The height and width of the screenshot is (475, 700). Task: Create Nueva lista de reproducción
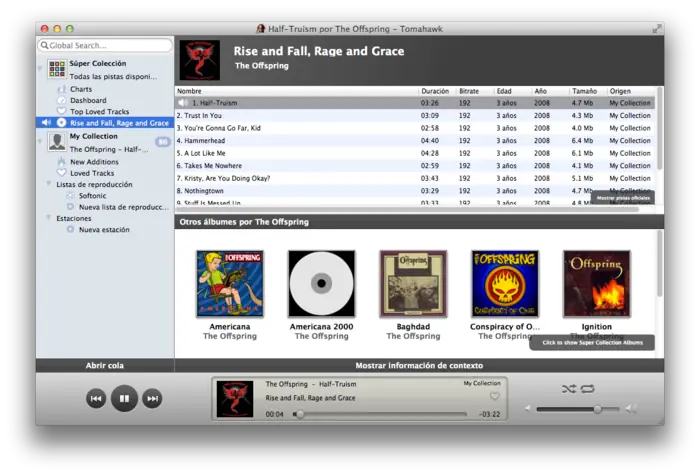tap(124, 207)
